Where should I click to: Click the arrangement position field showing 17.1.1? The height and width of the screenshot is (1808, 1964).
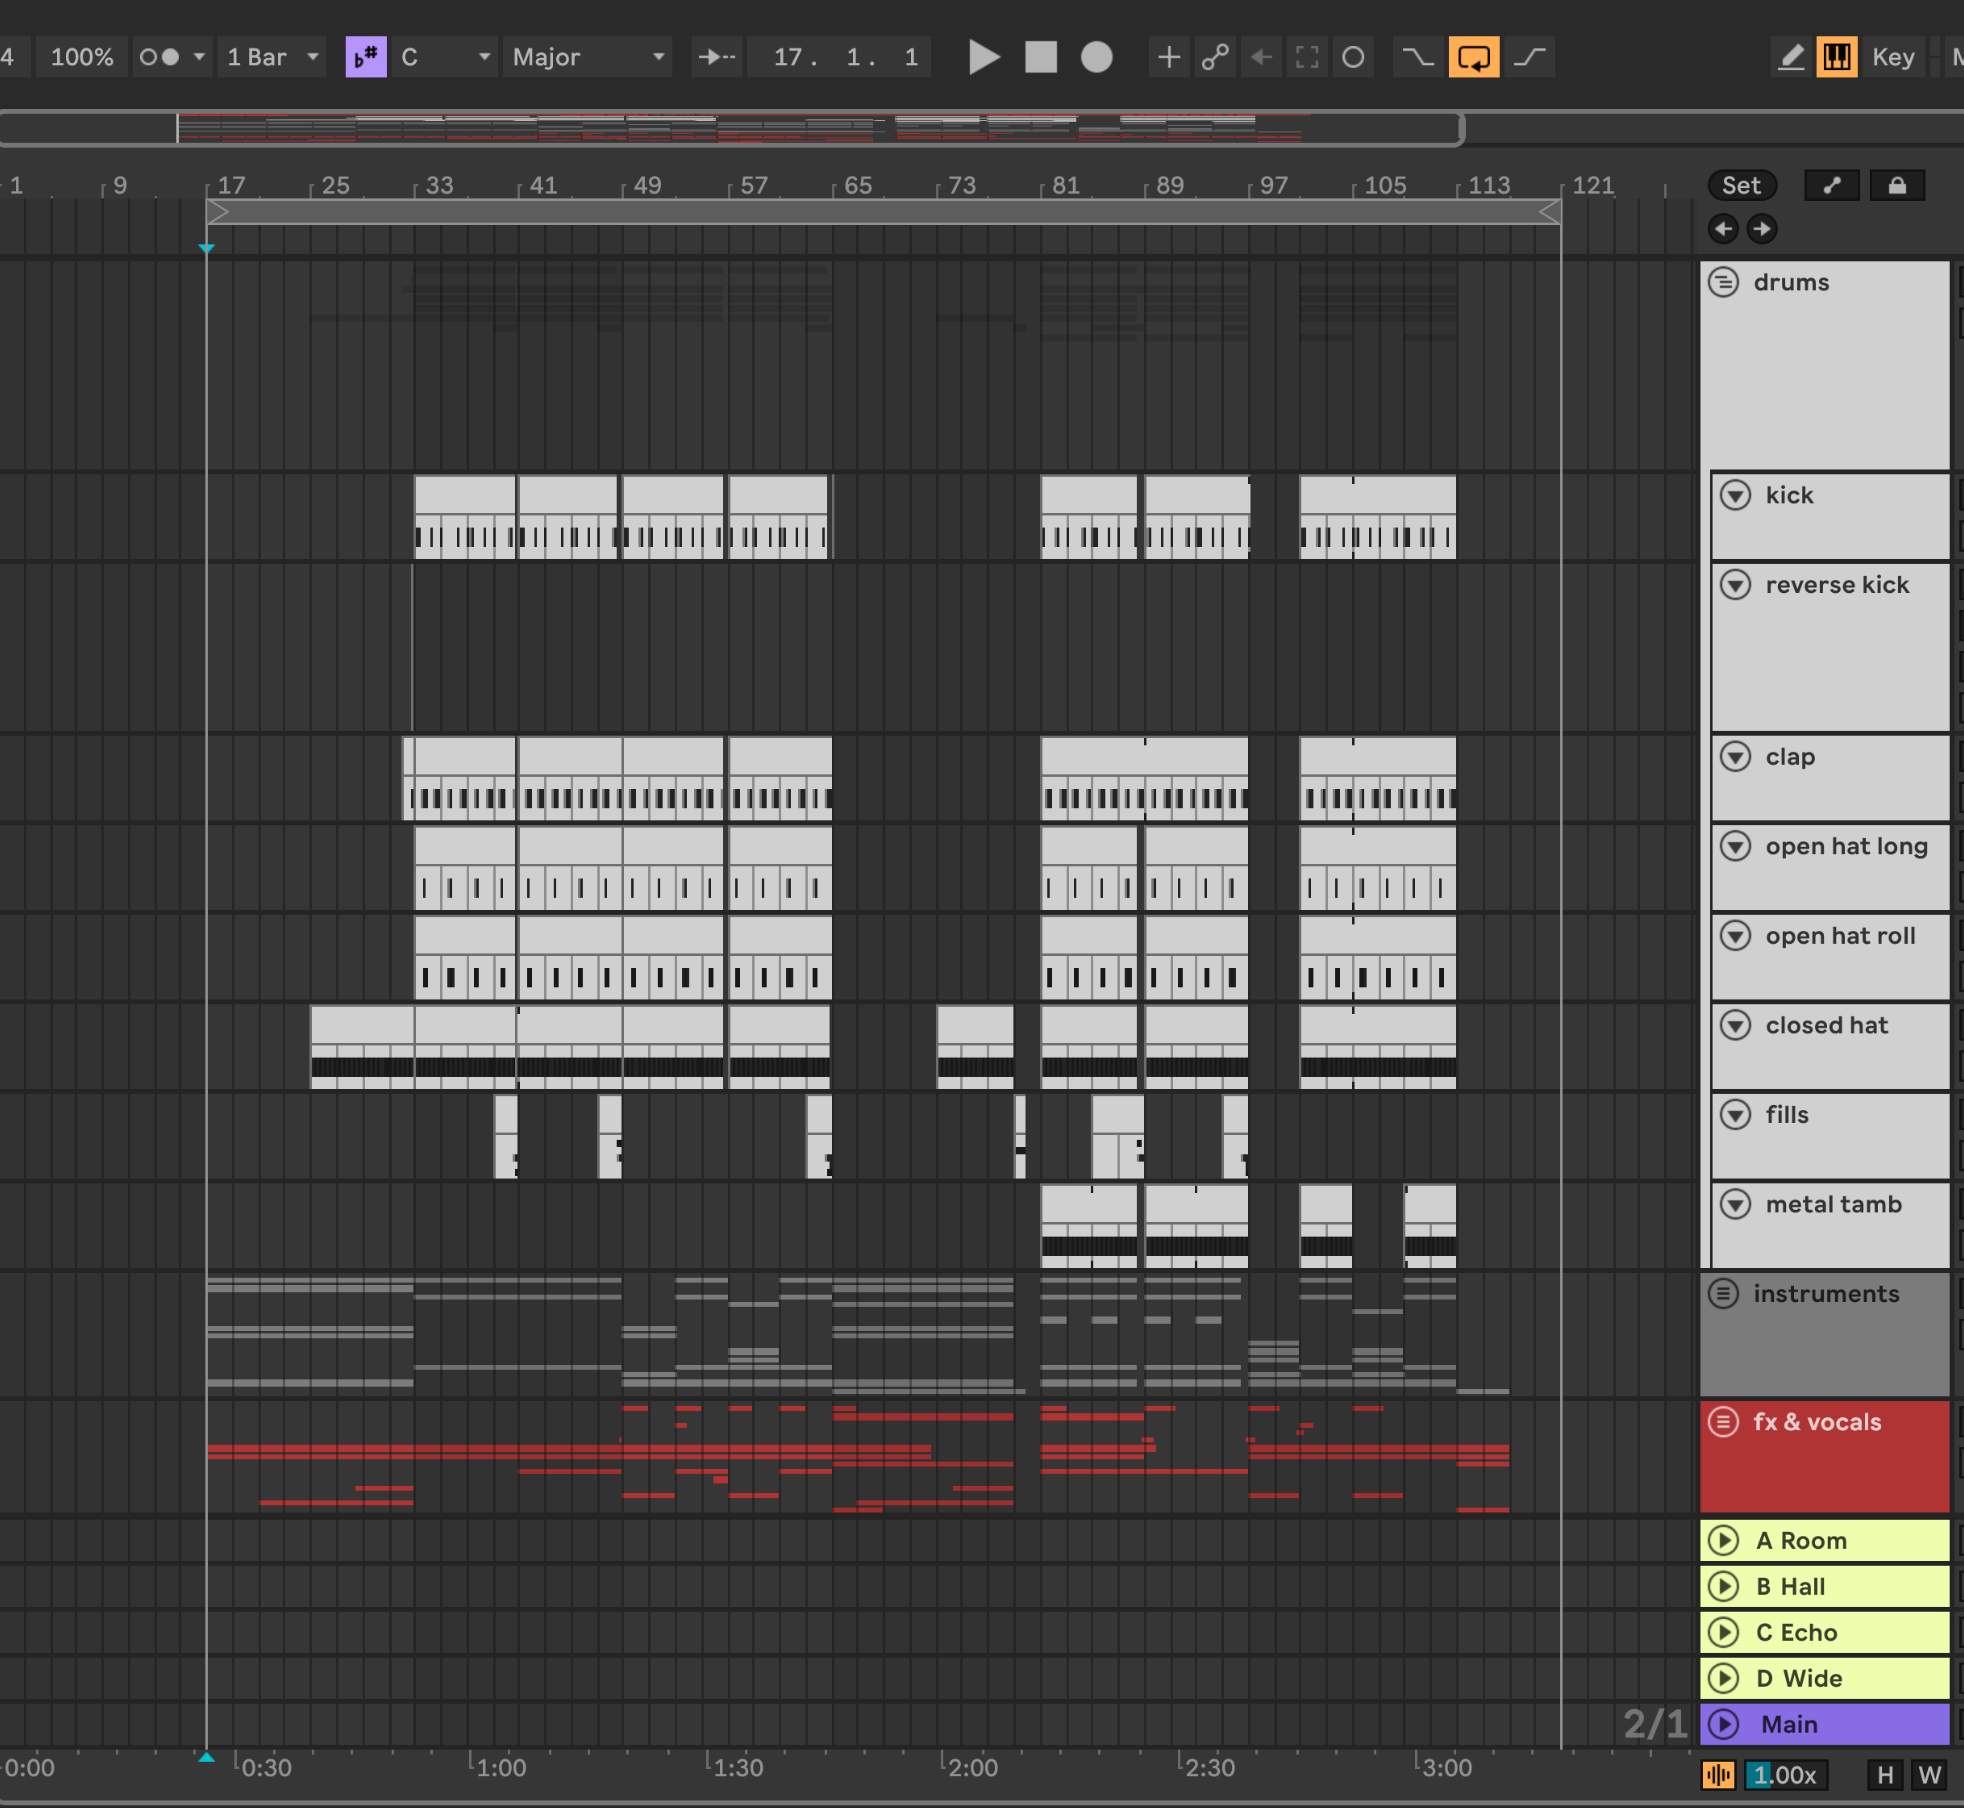[x=839, y=57]
